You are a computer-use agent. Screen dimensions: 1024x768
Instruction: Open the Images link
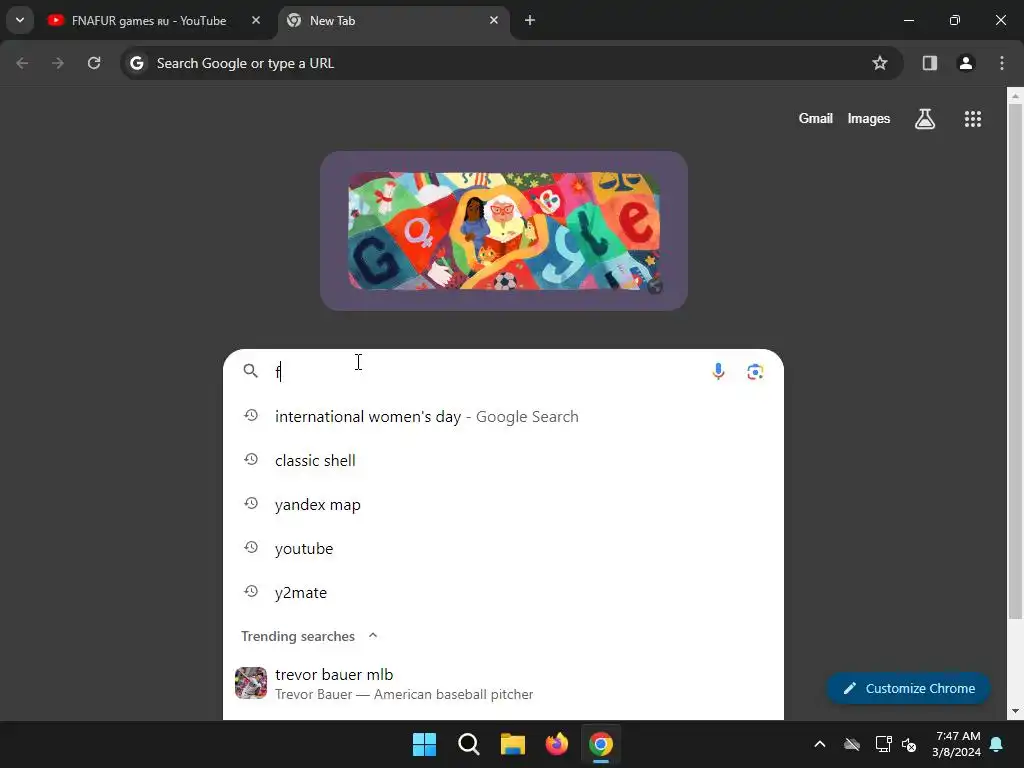tap(869, 118)
